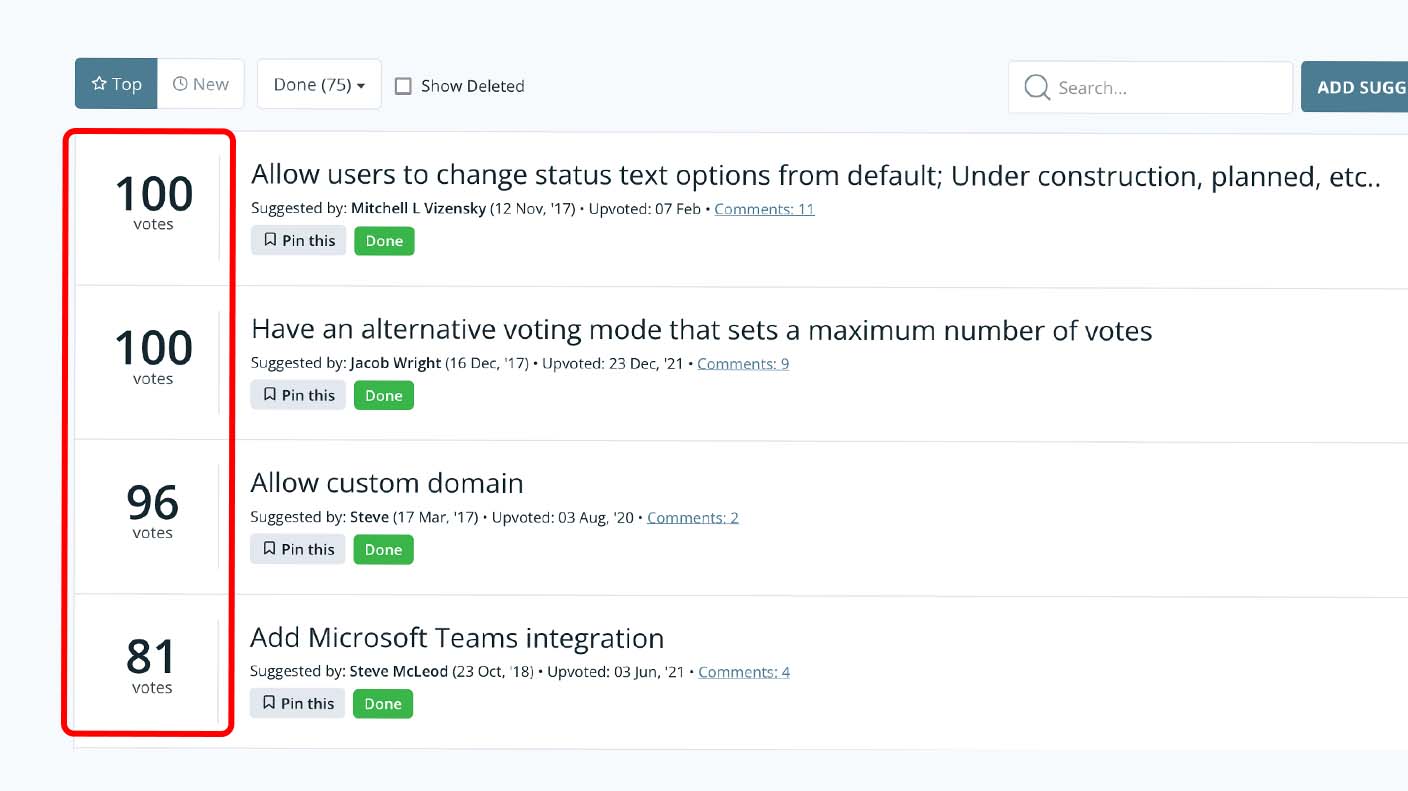
Task: Click the clock icon on New tab
Action: 180,84
